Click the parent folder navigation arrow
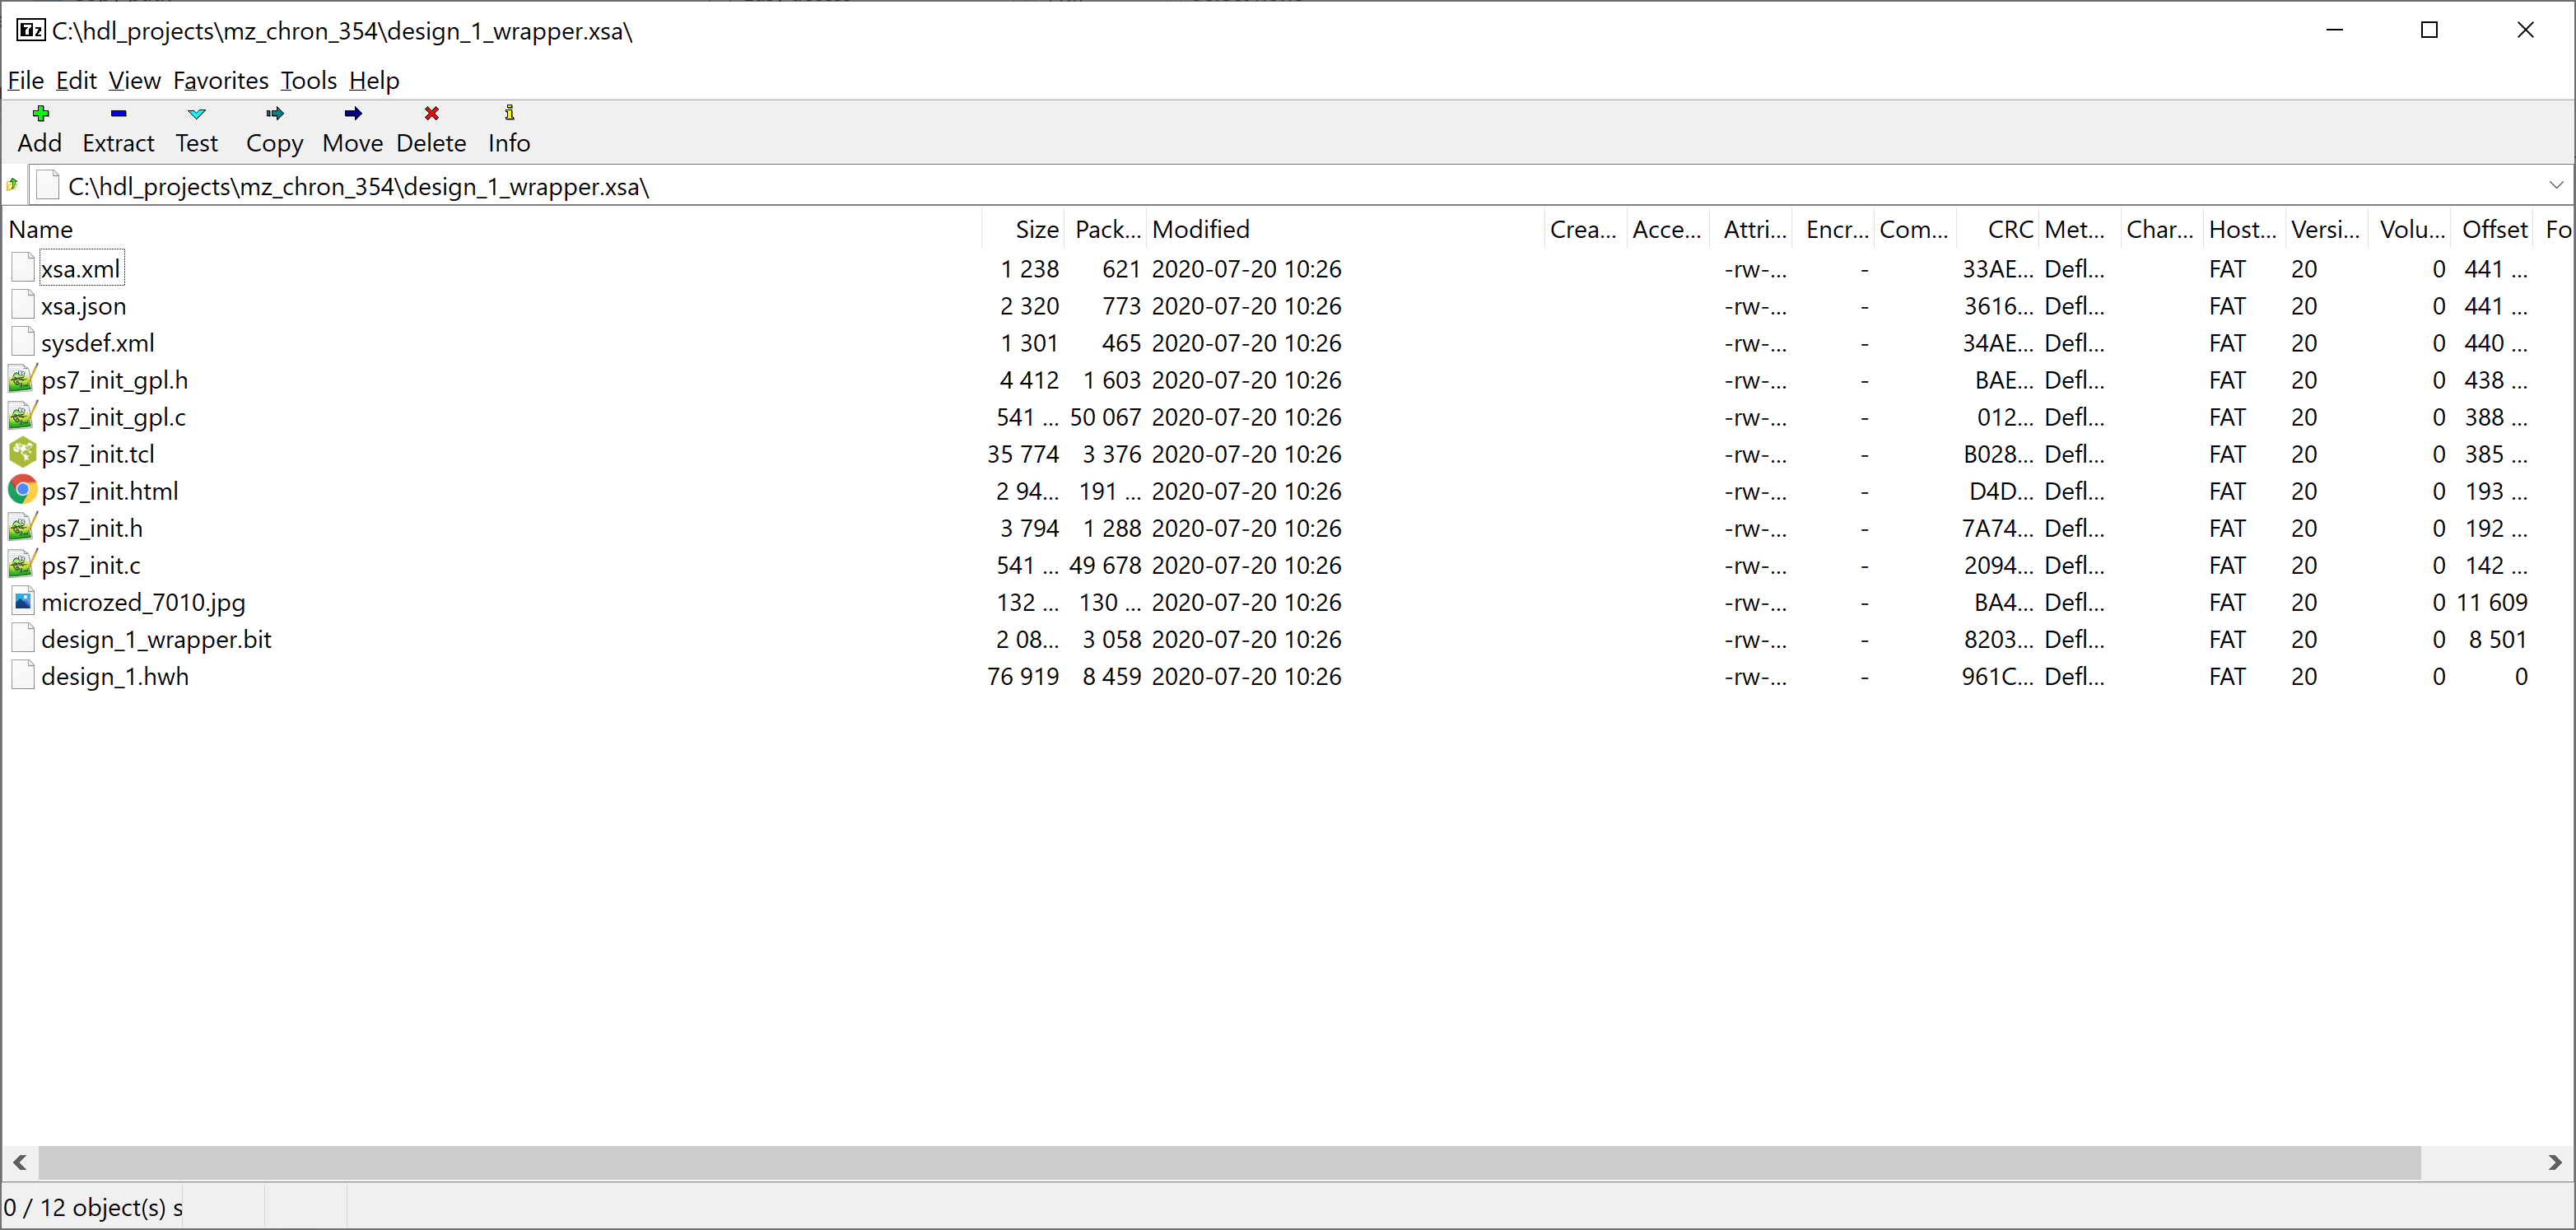The image size is (2576, 1230). pos(13,185)
